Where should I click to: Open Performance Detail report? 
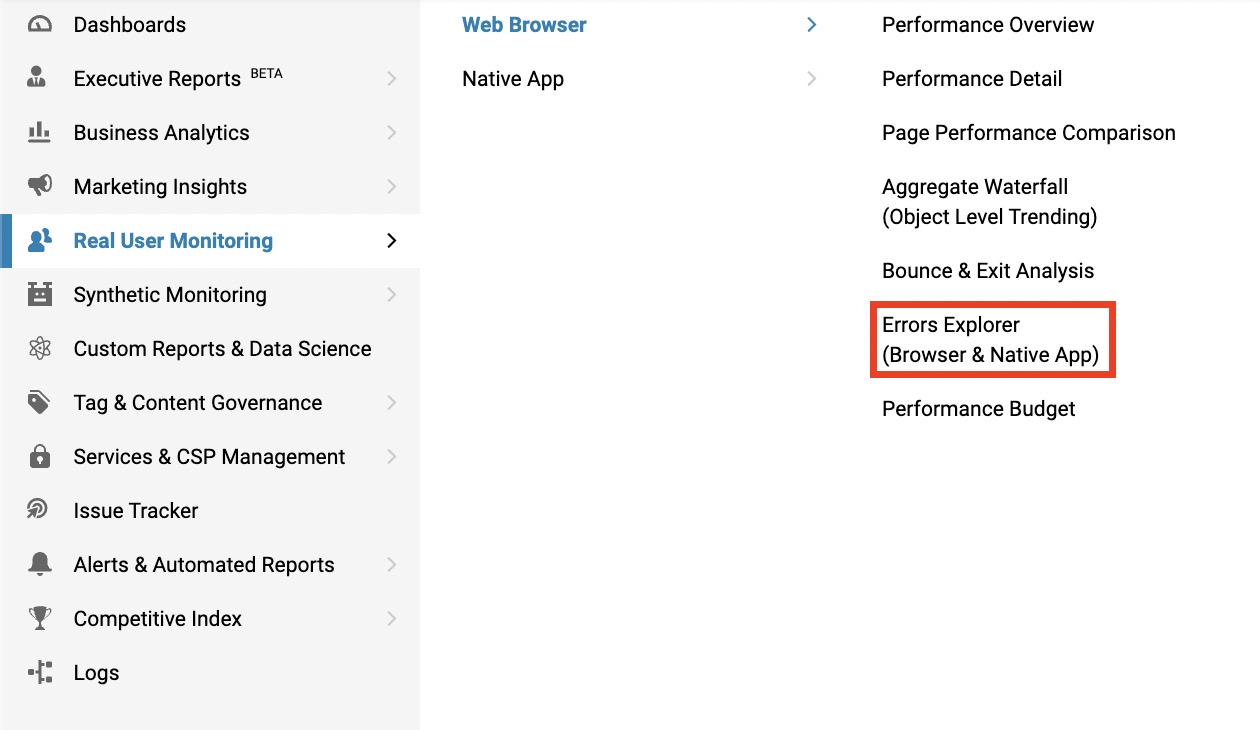[x=972, y=79]
